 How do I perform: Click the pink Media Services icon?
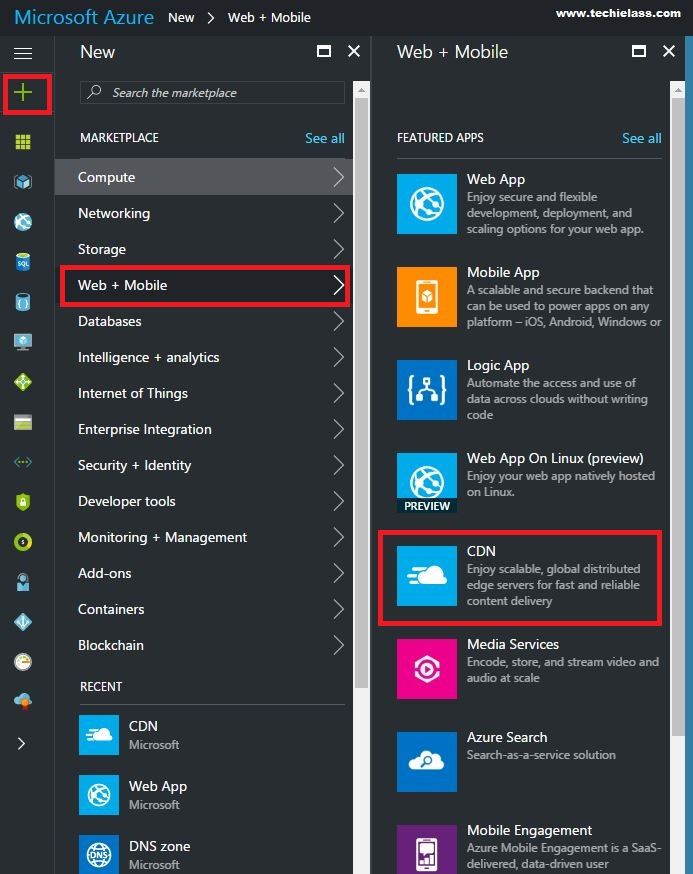click(427, 669)
